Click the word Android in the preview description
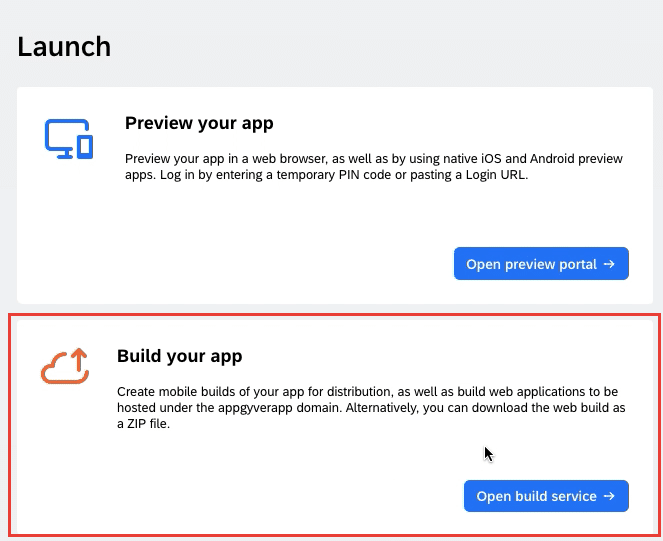The image size is (663, 541). click(552, 159)
